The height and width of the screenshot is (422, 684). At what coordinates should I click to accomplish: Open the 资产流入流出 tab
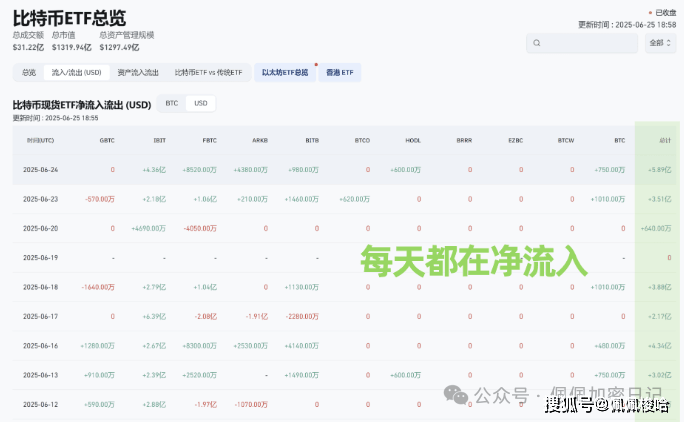click(x=138, y=72)
